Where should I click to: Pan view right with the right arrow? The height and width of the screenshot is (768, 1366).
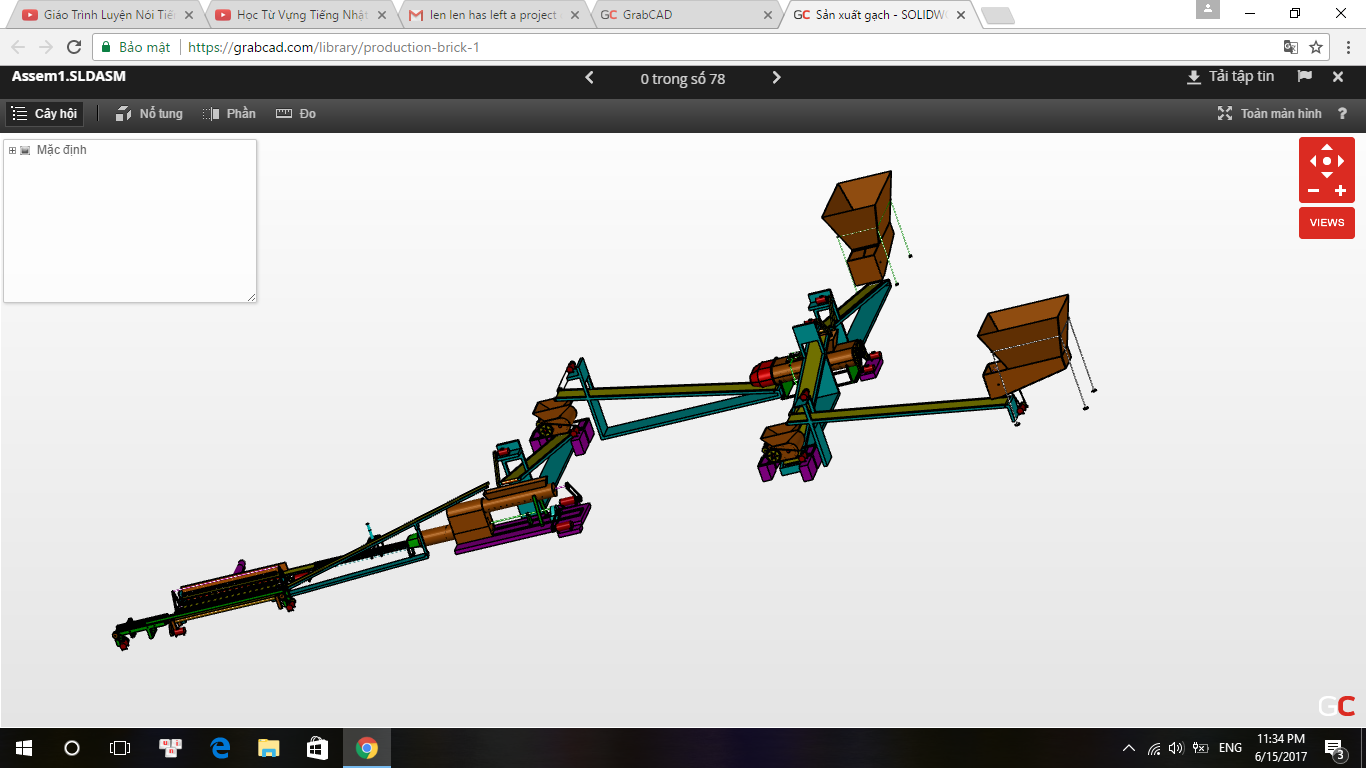pyautogui.click(x=1341, y=161)
